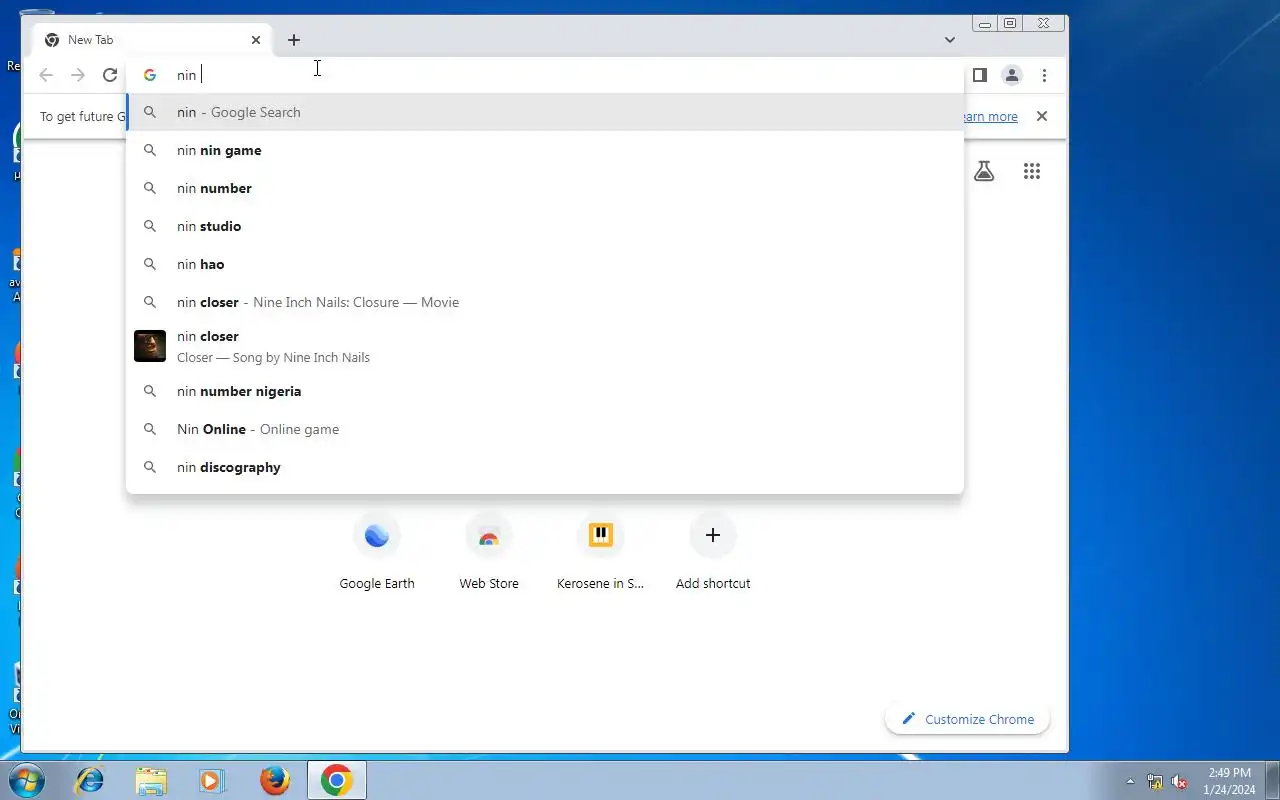Click the browser forward arrow

[78, 75]
